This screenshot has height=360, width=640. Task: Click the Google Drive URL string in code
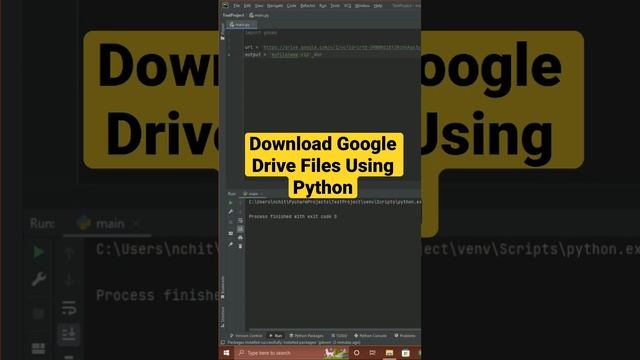pos(342,47)
